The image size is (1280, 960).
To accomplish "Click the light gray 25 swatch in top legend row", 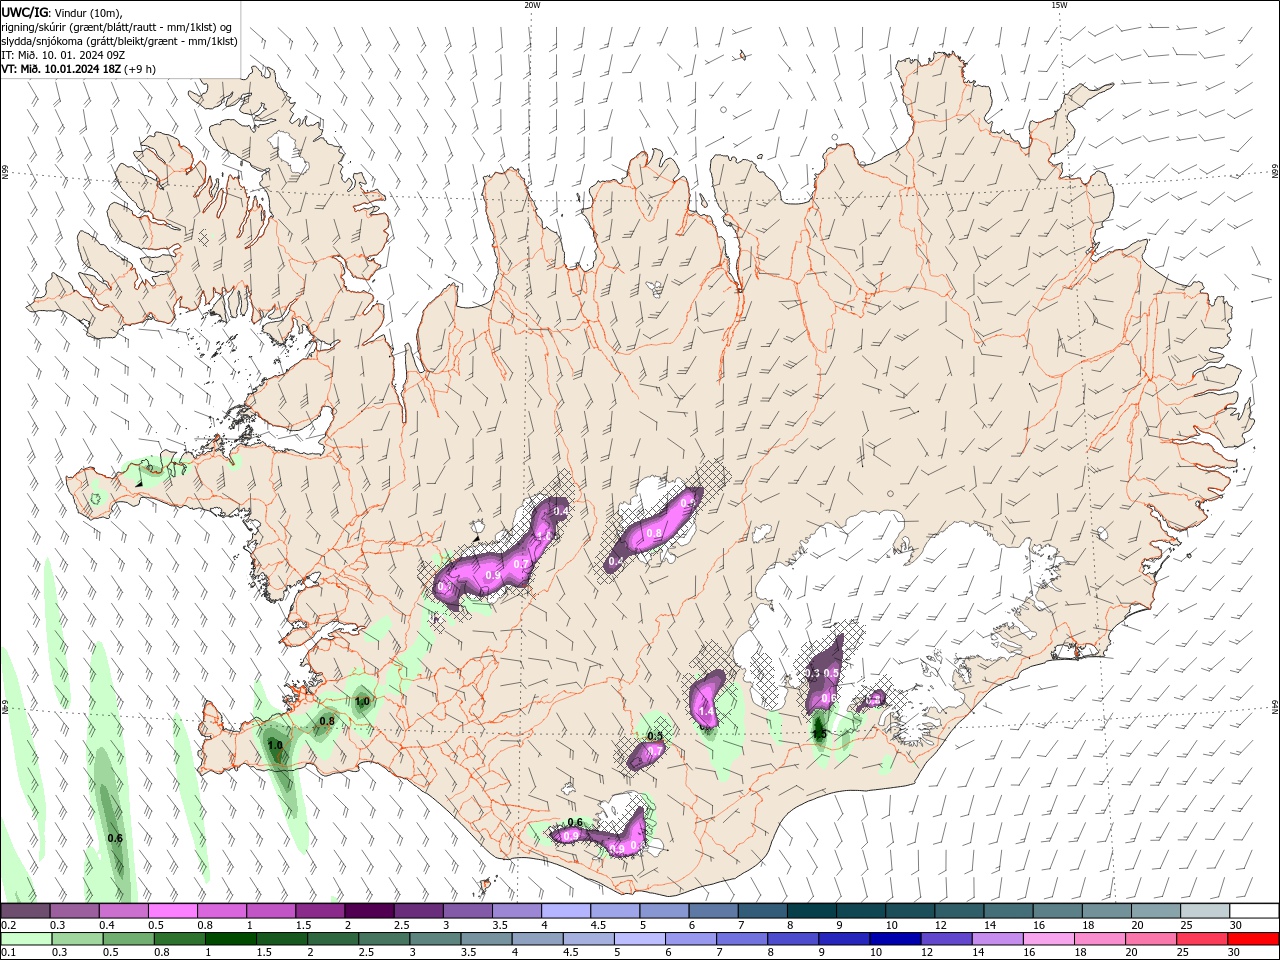I will point(1204,911).
